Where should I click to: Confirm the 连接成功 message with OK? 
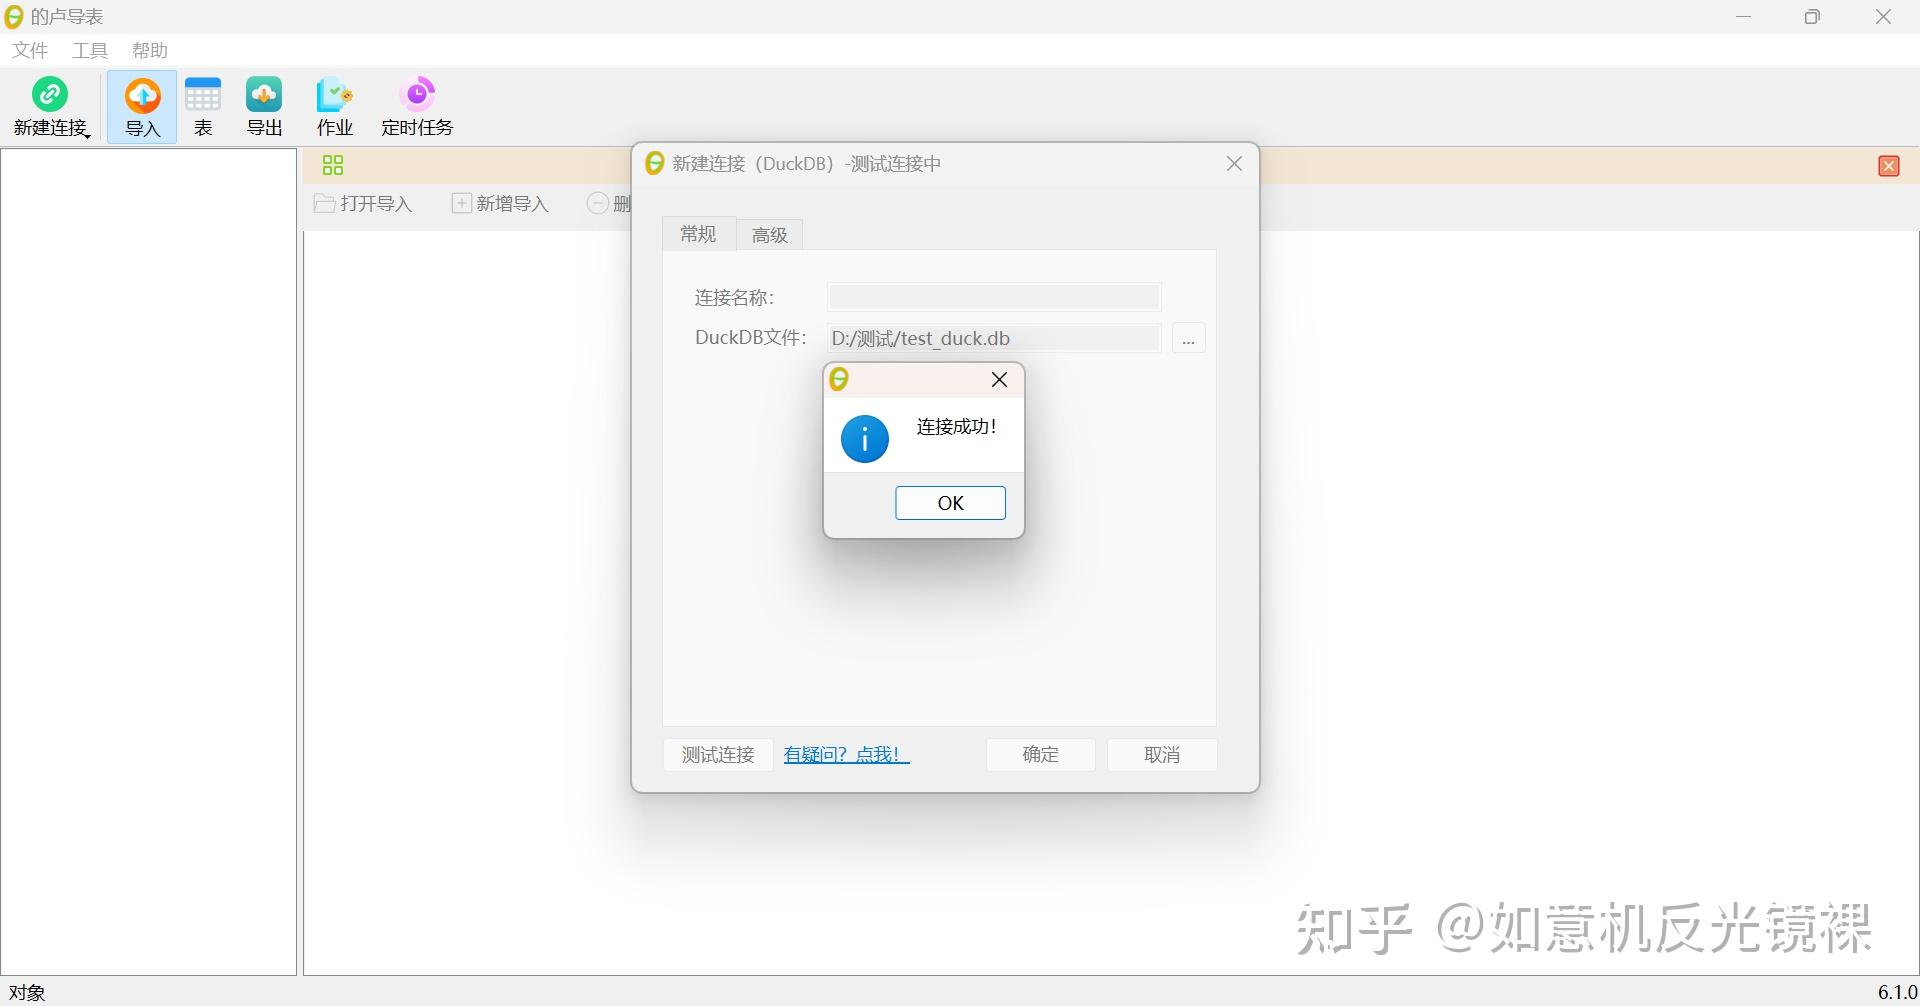(949, 502)
